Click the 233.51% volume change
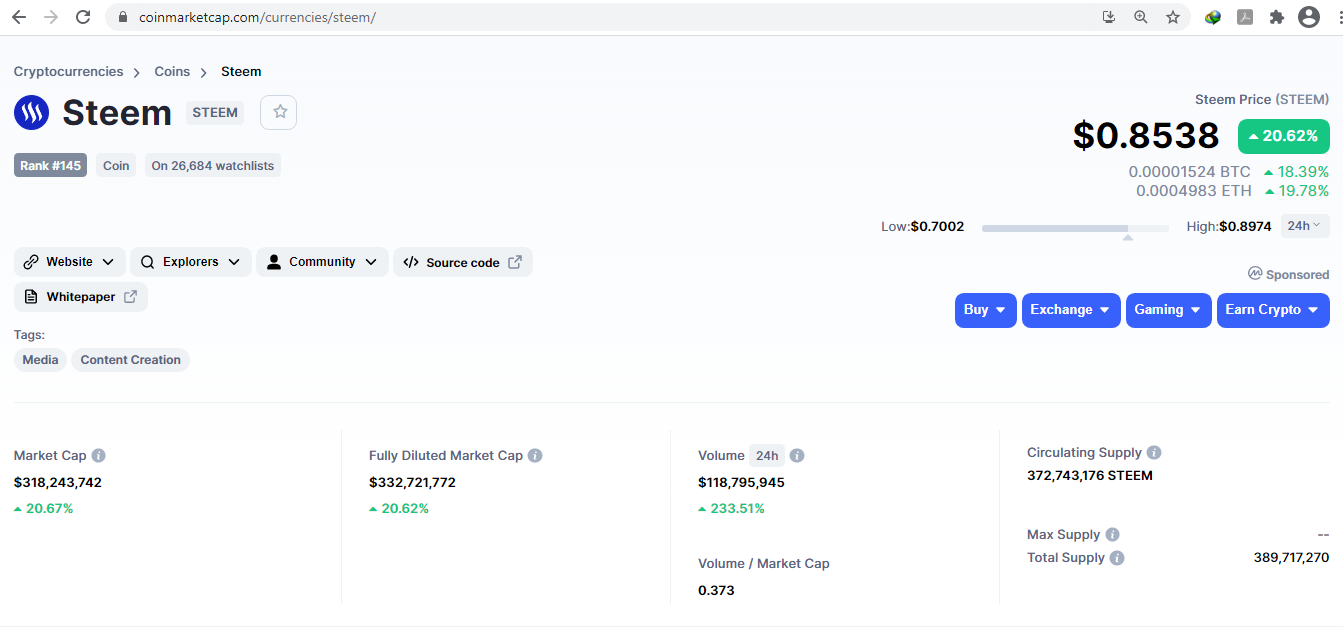1343x635 pixels. tap(731, 508)
